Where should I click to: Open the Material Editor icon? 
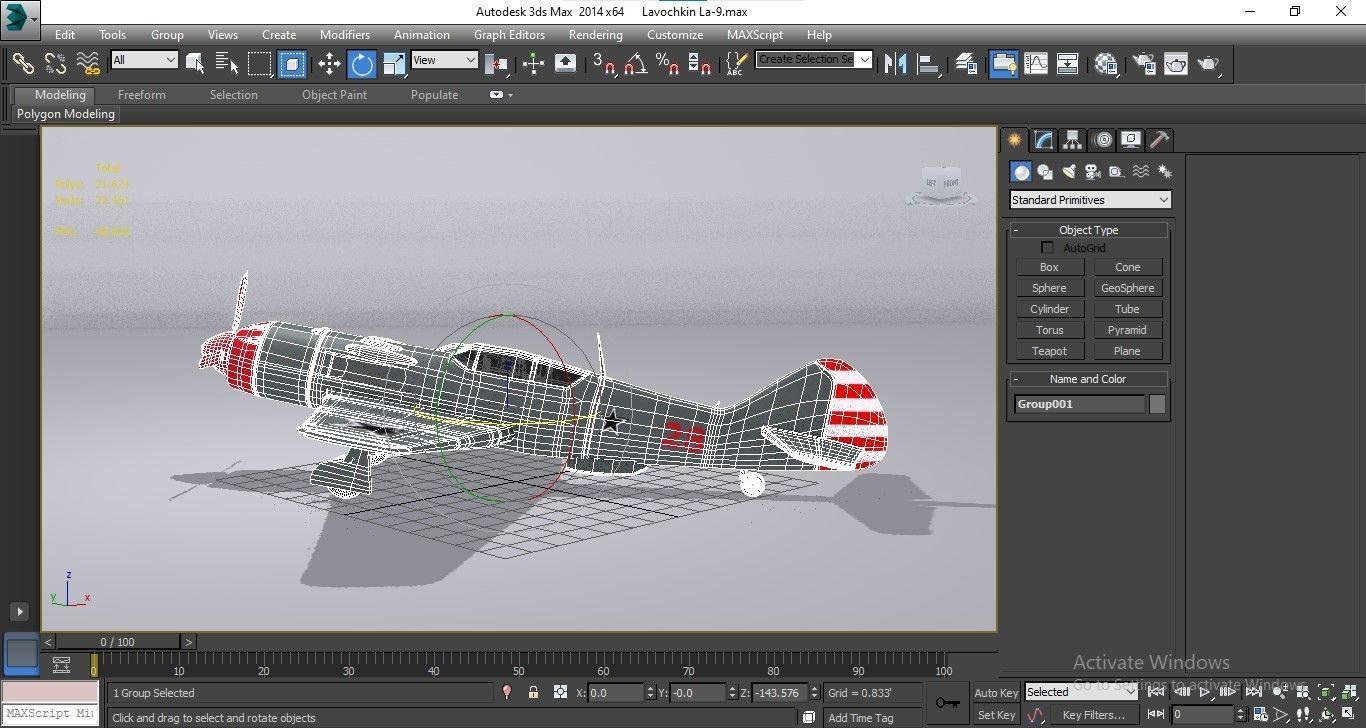click(x=1106, y=64)
